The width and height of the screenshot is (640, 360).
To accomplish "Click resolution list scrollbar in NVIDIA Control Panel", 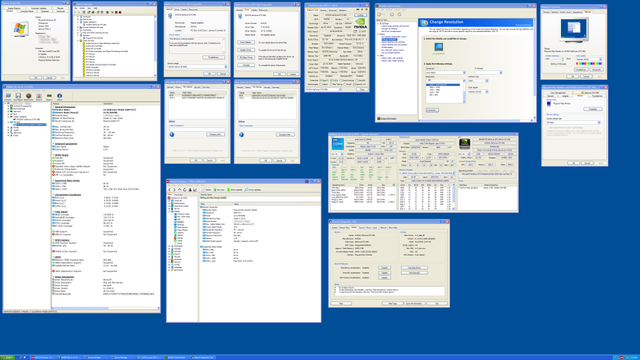I will 464,91.
